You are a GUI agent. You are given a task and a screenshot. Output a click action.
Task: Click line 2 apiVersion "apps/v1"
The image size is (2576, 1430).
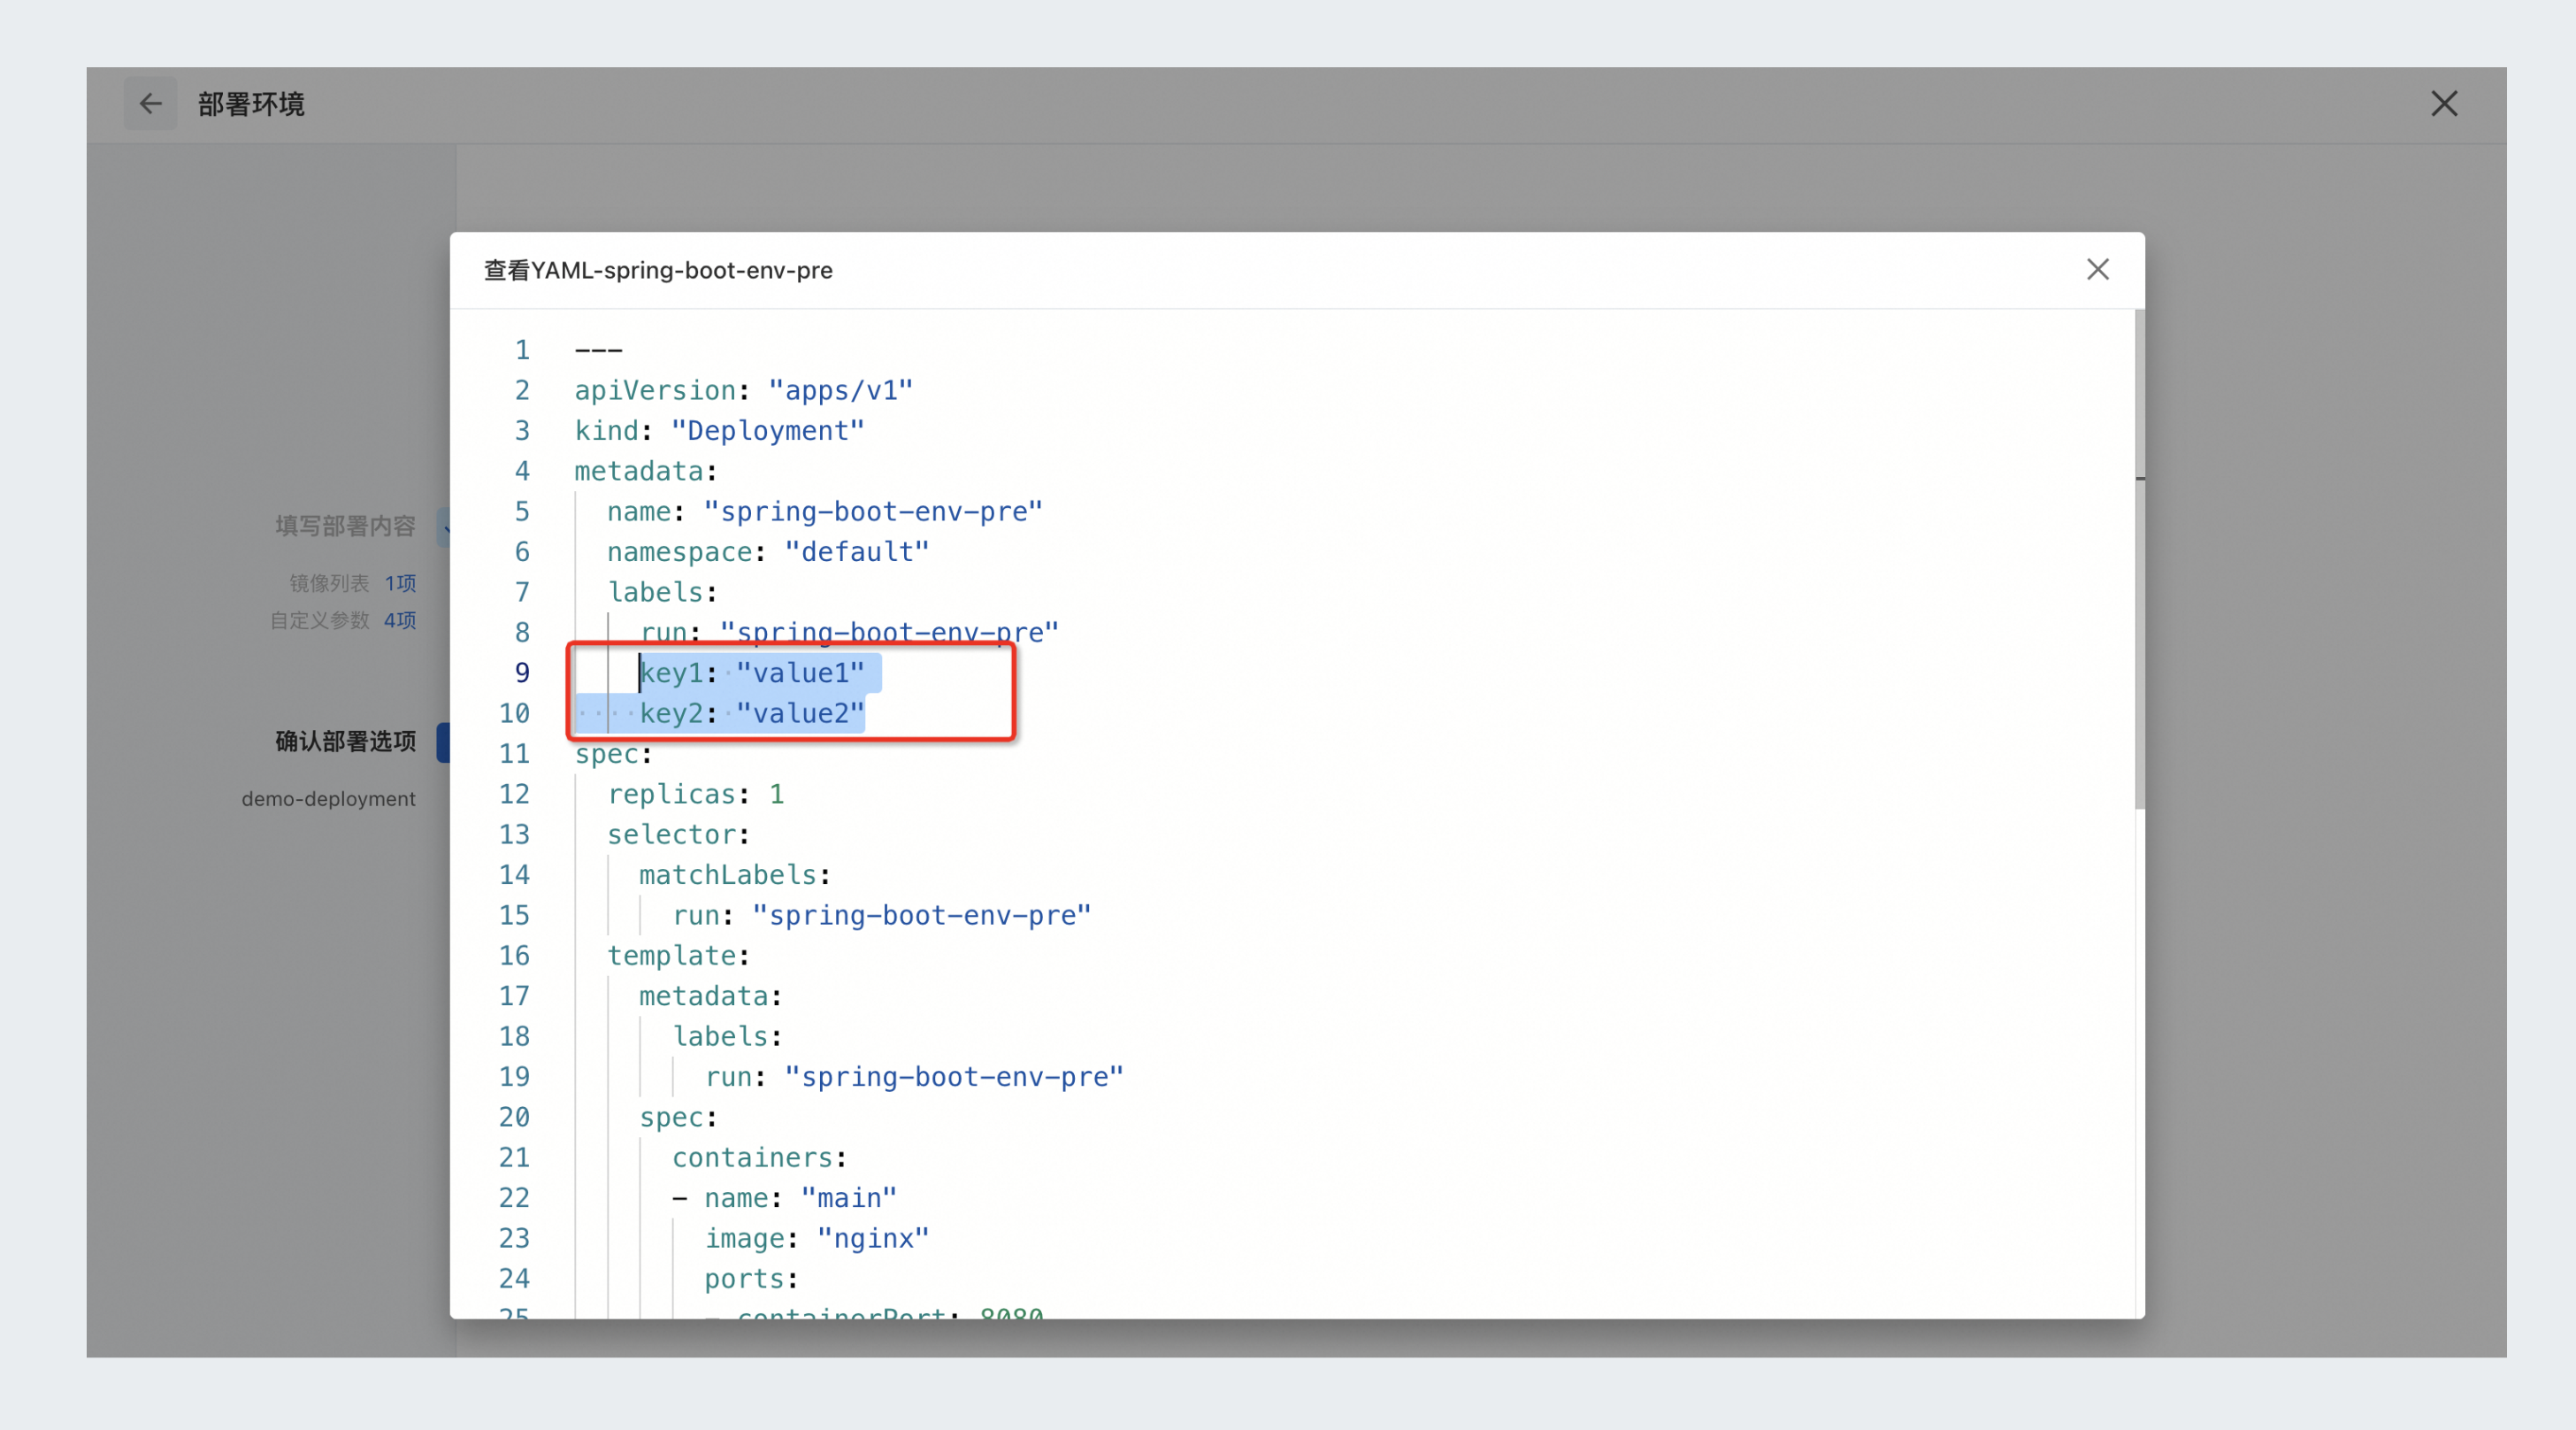pyautogui.click(x=743, y=390)
